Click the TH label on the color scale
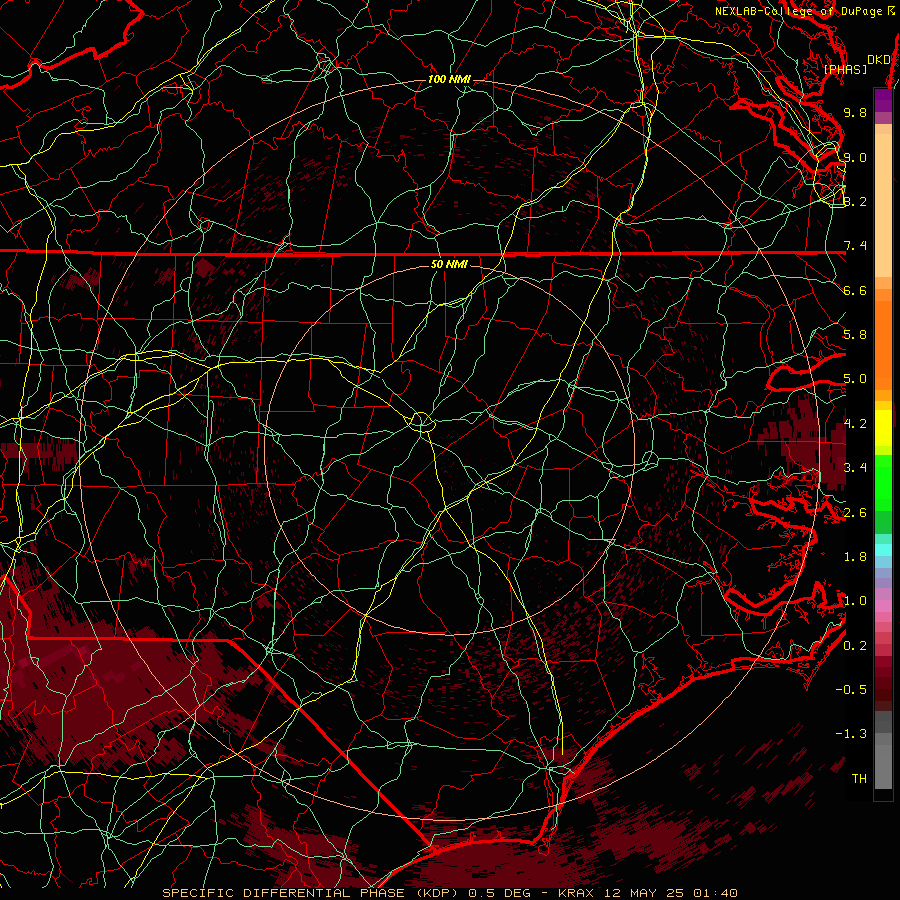 (859, 779)
